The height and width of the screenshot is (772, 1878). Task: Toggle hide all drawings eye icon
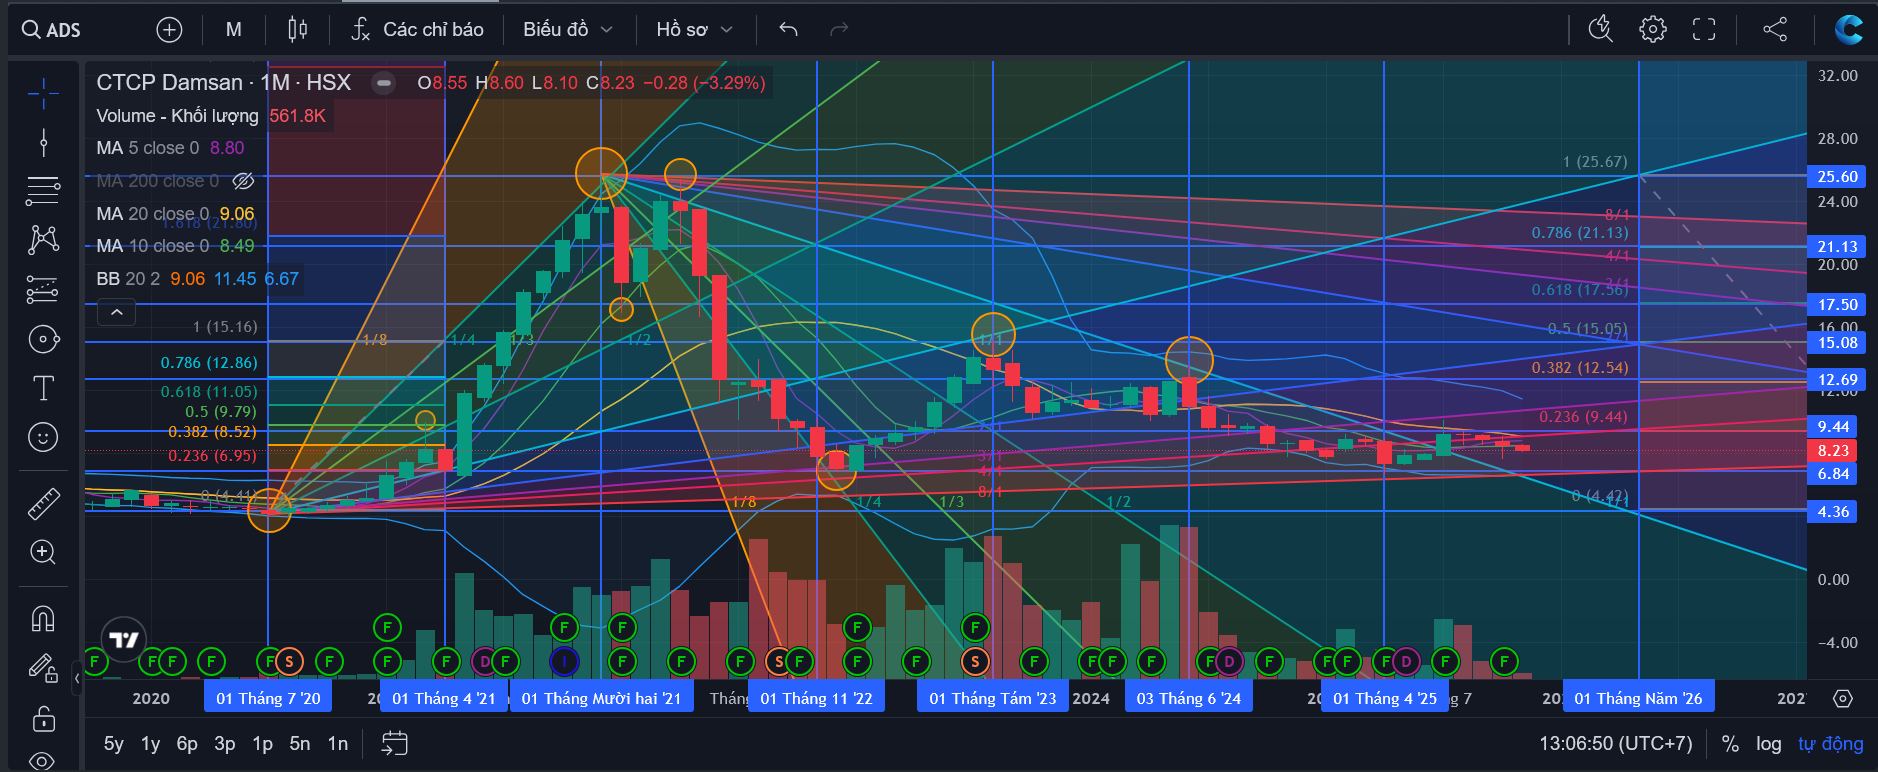(43, 761)
